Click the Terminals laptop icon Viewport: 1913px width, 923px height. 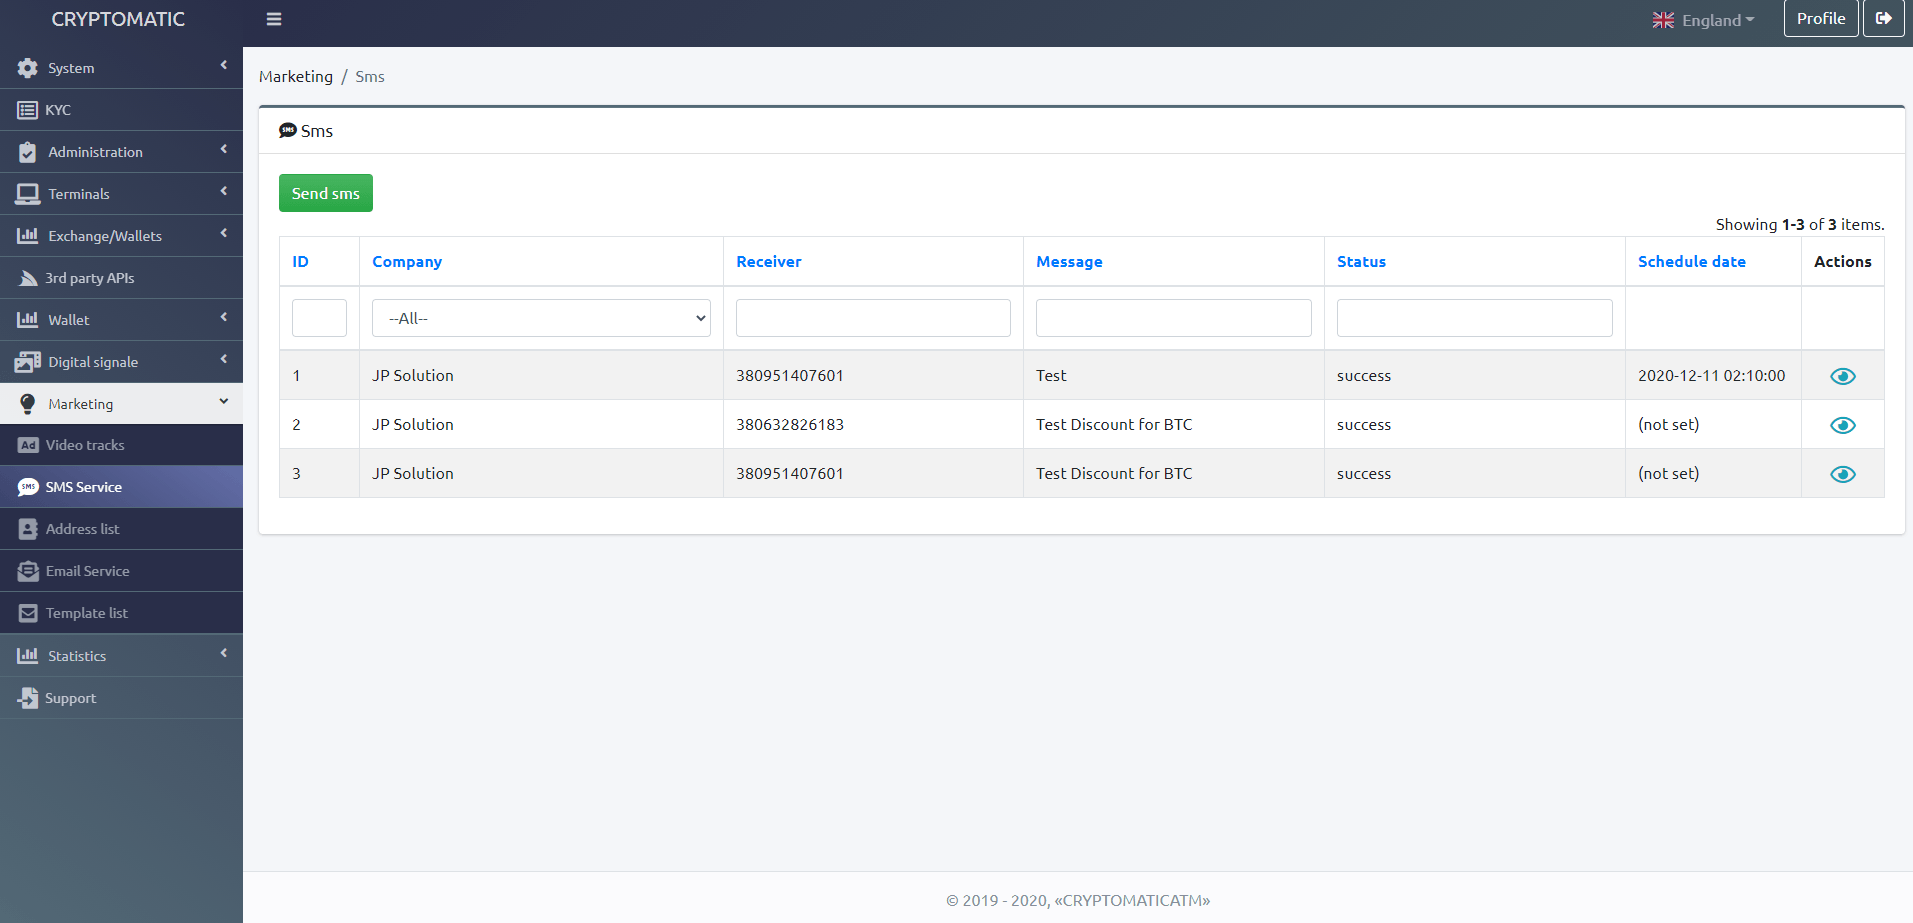(27, 194)
